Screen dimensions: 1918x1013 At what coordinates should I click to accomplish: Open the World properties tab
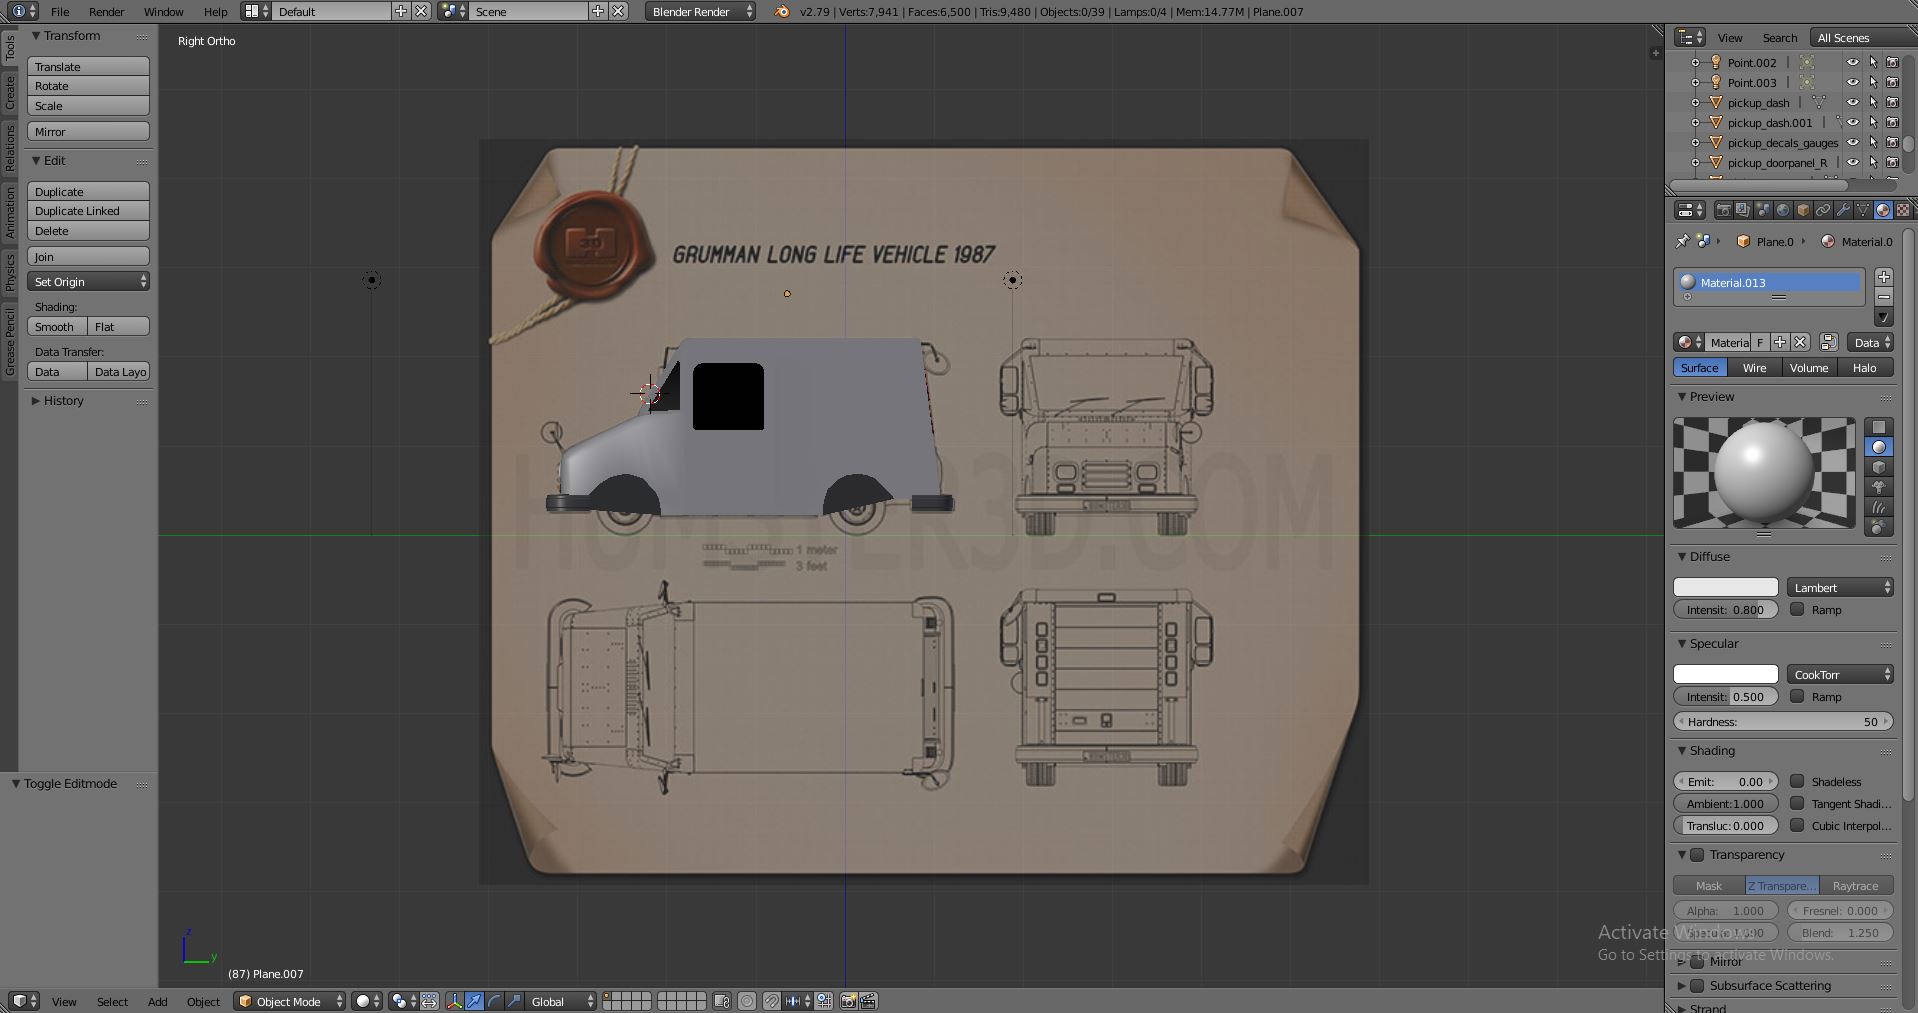tap(1783, 210)
